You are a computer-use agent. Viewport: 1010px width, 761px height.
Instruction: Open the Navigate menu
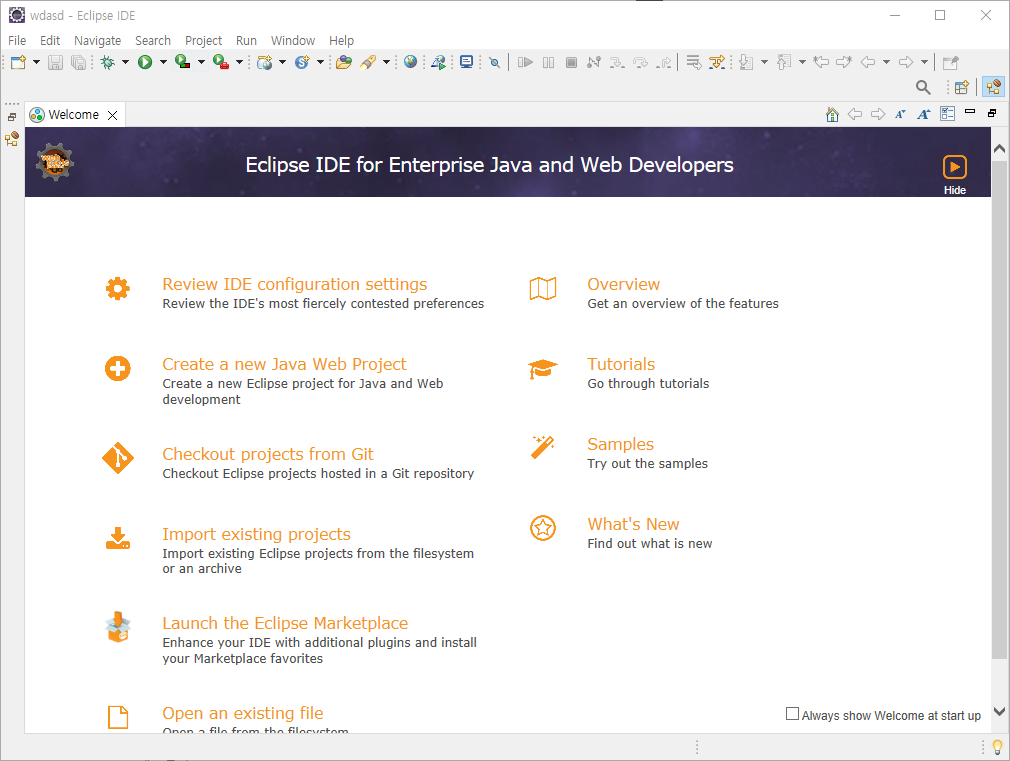pyautogui.click(x=97, y=41)
